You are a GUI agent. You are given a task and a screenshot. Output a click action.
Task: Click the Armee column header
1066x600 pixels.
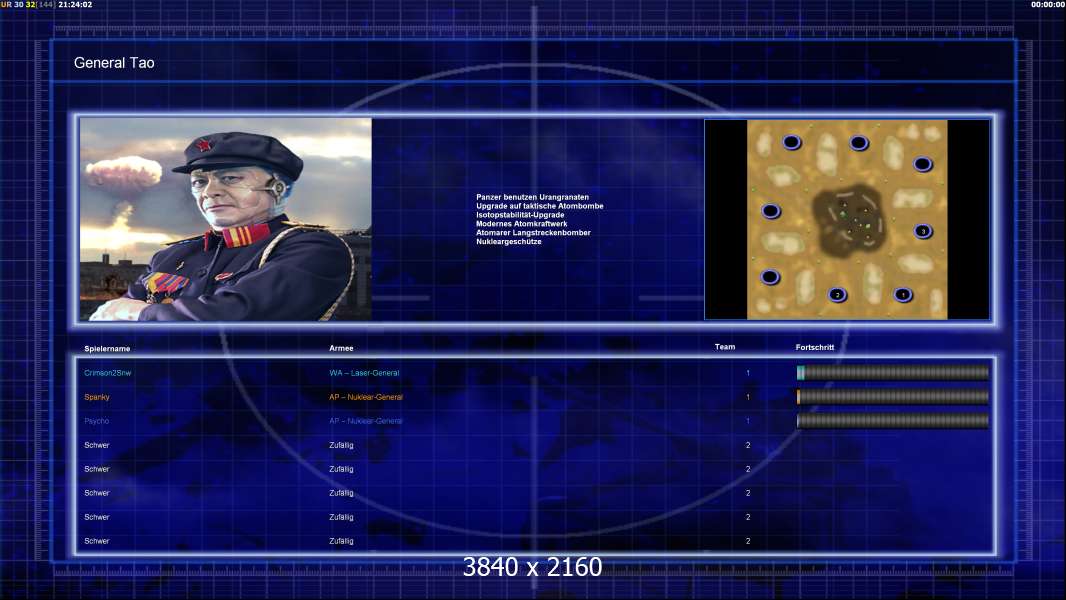[x=341, y=348]
